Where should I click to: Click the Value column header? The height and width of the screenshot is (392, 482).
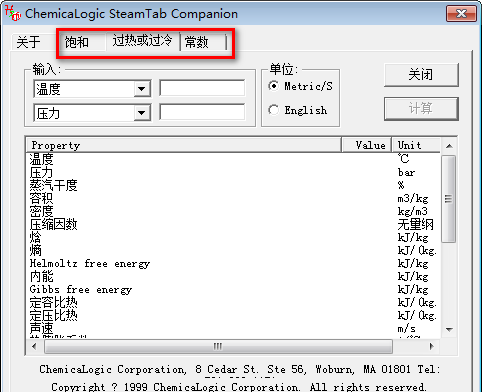tap(367, 145)
